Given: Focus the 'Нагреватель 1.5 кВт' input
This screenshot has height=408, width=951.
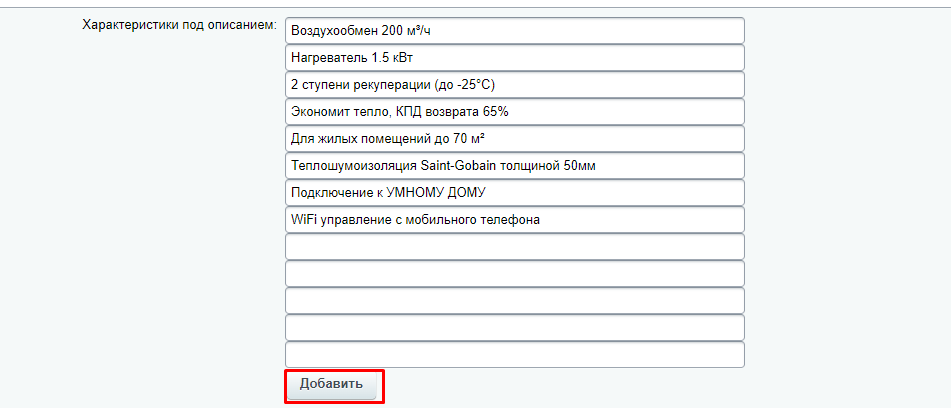Looking at the screenshot, I should [514, 58].
